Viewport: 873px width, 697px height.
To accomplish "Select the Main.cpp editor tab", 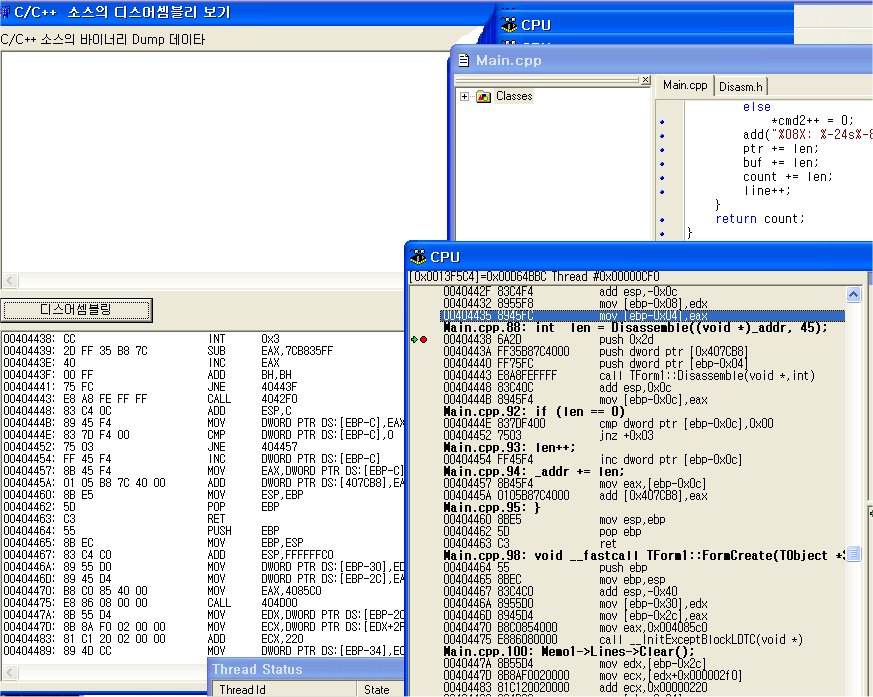I will coord(685,85).
